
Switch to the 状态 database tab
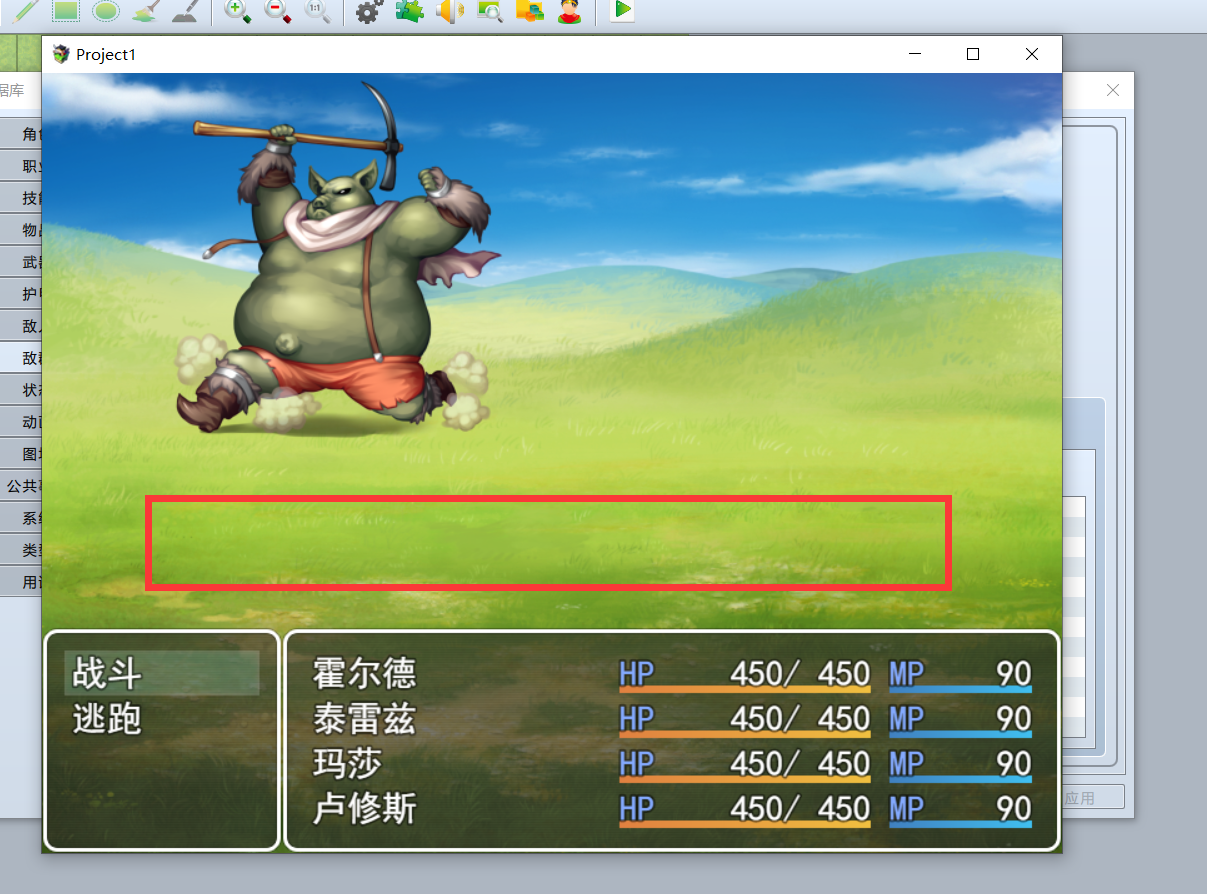coord(21,389)
